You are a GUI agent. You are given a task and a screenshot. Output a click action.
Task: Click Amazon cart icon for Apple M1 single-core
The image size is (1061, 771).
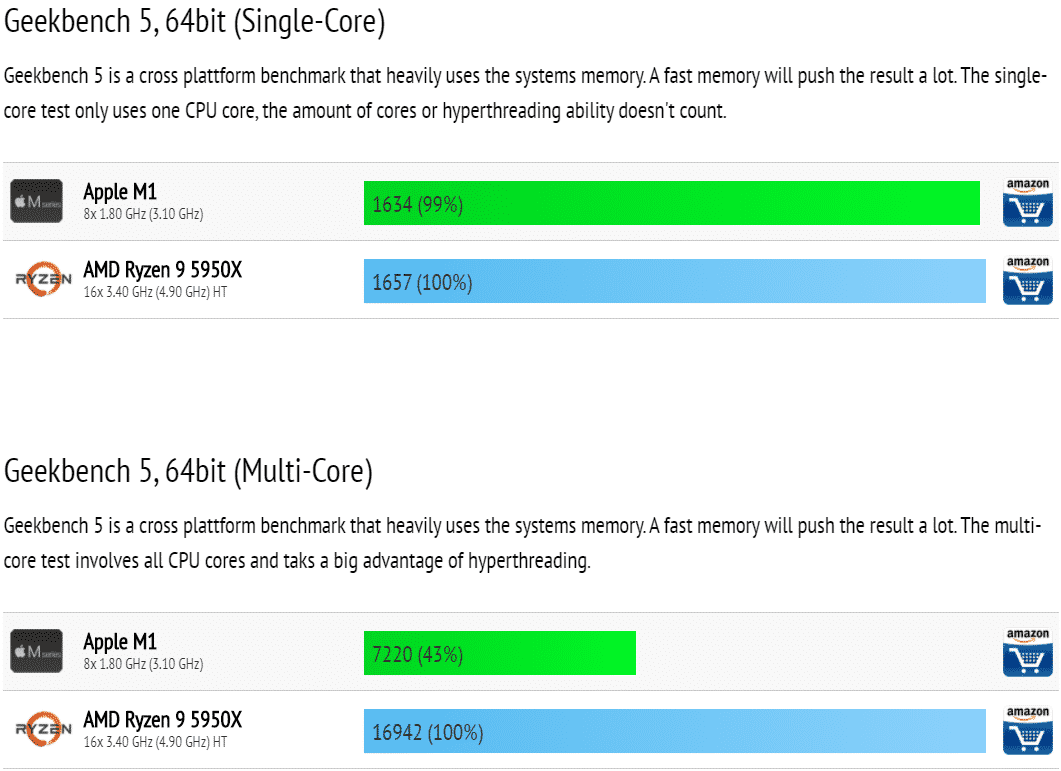pyautogui.click(x=1027, y=202)
